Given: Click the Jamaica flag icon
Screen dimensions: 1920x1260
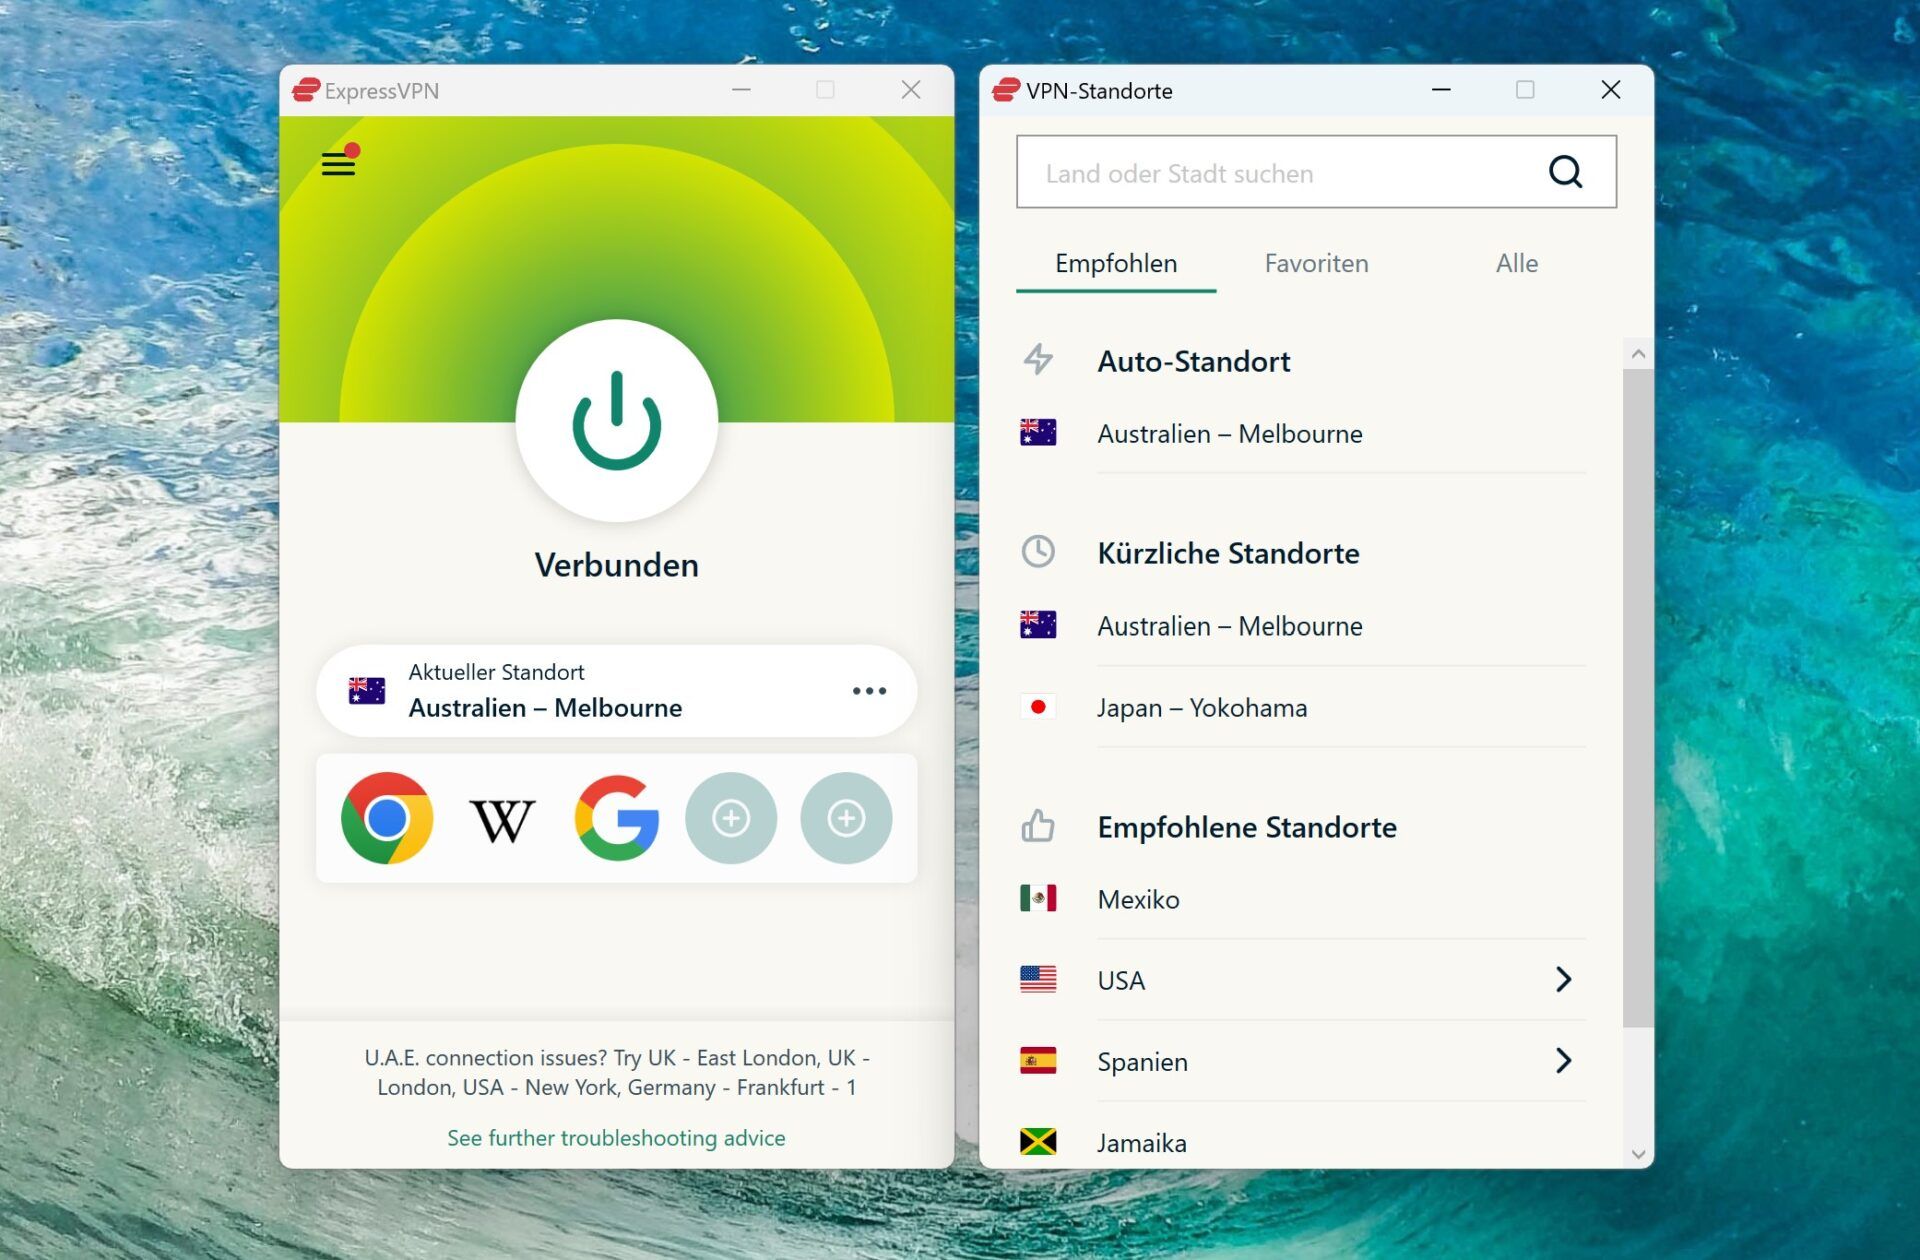Looking at the screenshot, I should (x=1038, y=1141).
